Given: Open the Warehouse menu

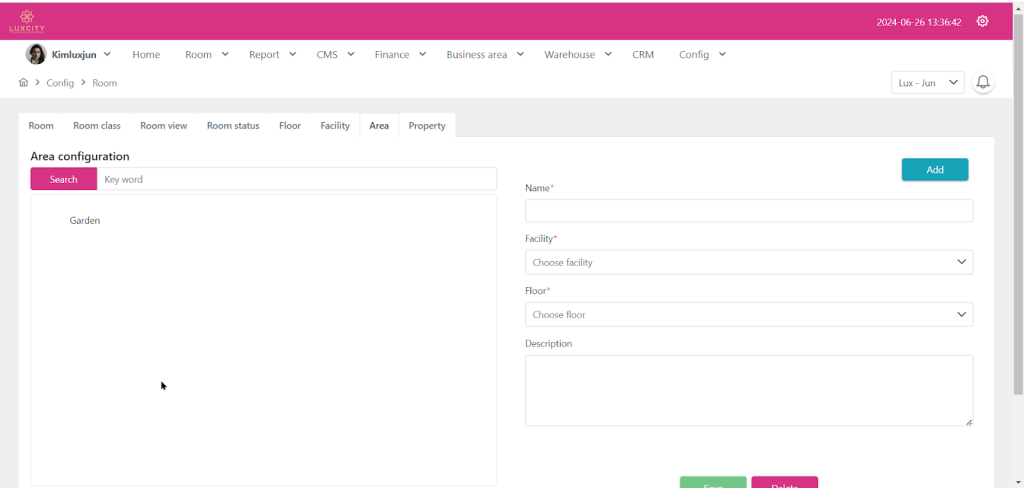Looking at the screenshot, I should click(577, 55).
